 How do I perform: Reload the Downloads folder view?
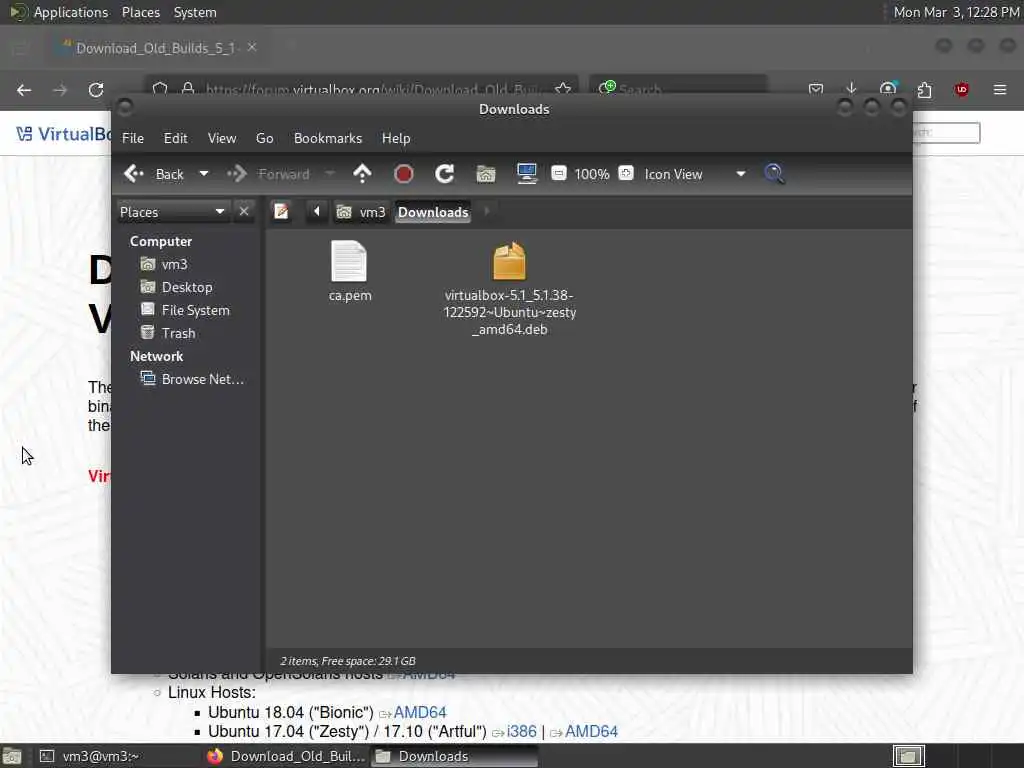445,174
